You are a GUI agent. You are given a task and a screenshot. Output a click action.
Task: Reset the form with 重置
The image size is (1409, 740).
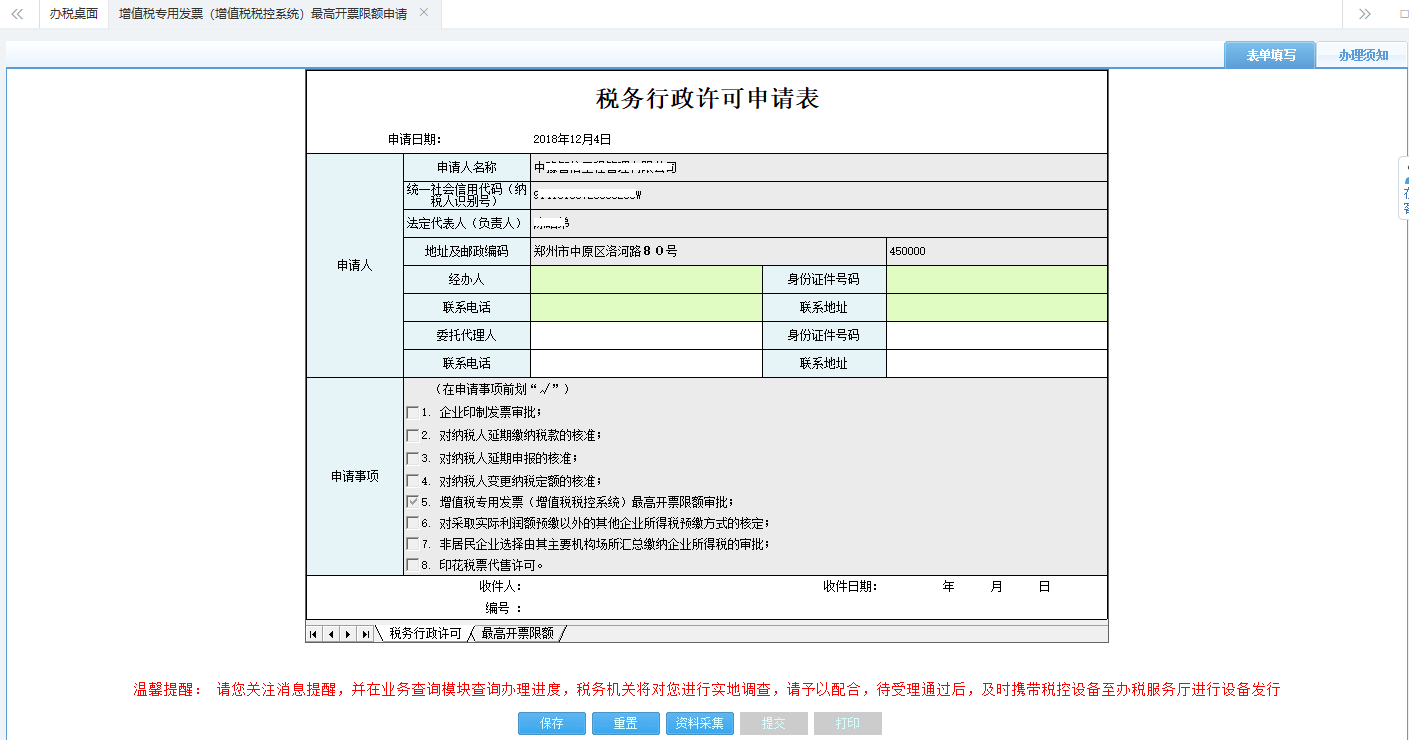[625, 722]
